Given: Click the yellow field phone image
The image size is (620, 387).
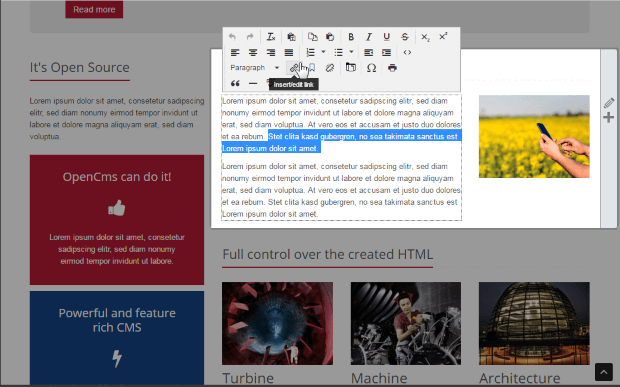Looking at the screenshot, I should point(534,136).
